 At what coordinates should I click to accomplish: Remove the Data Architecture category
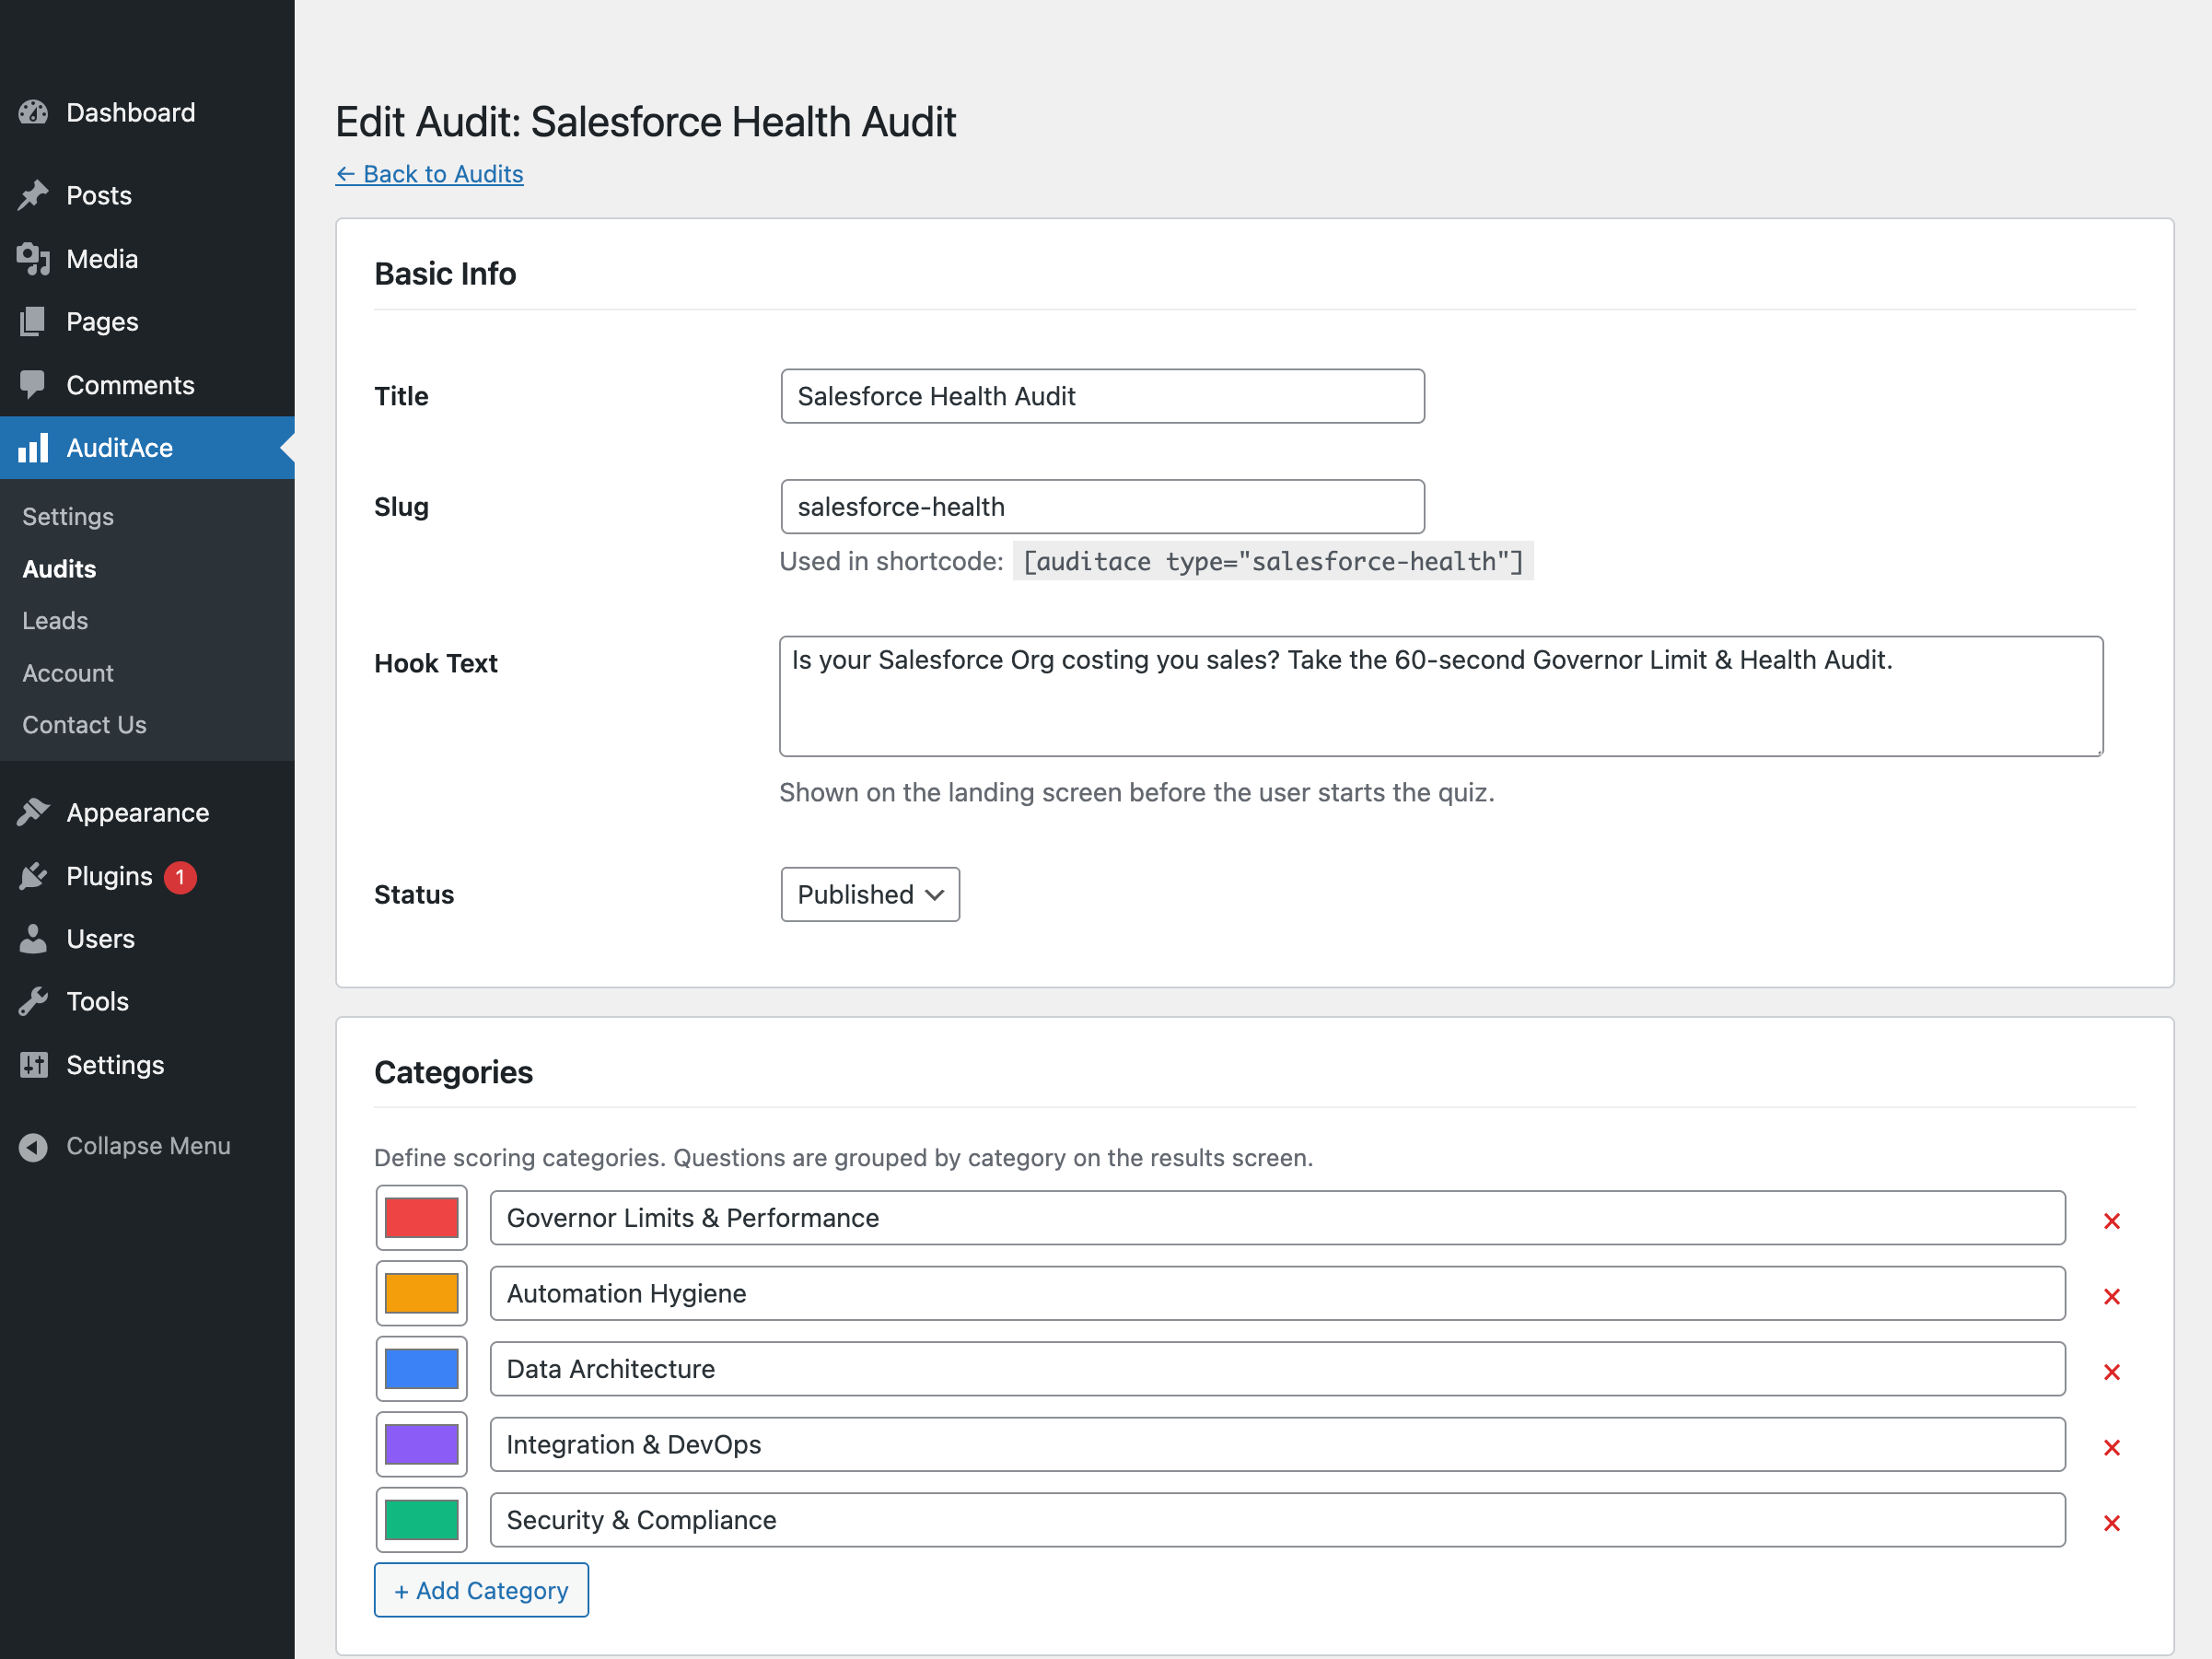tap(2113, 1371)
